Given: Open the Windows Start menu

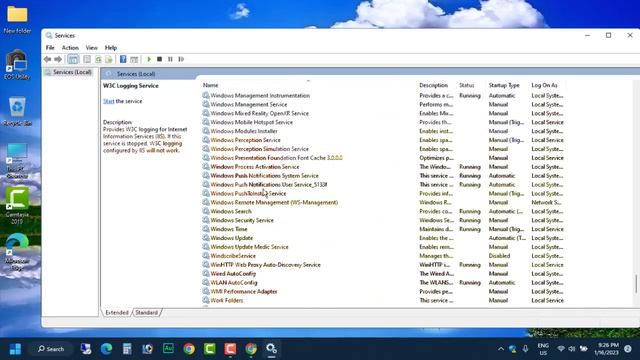Looking at the screenshot, I should [16, 349].
